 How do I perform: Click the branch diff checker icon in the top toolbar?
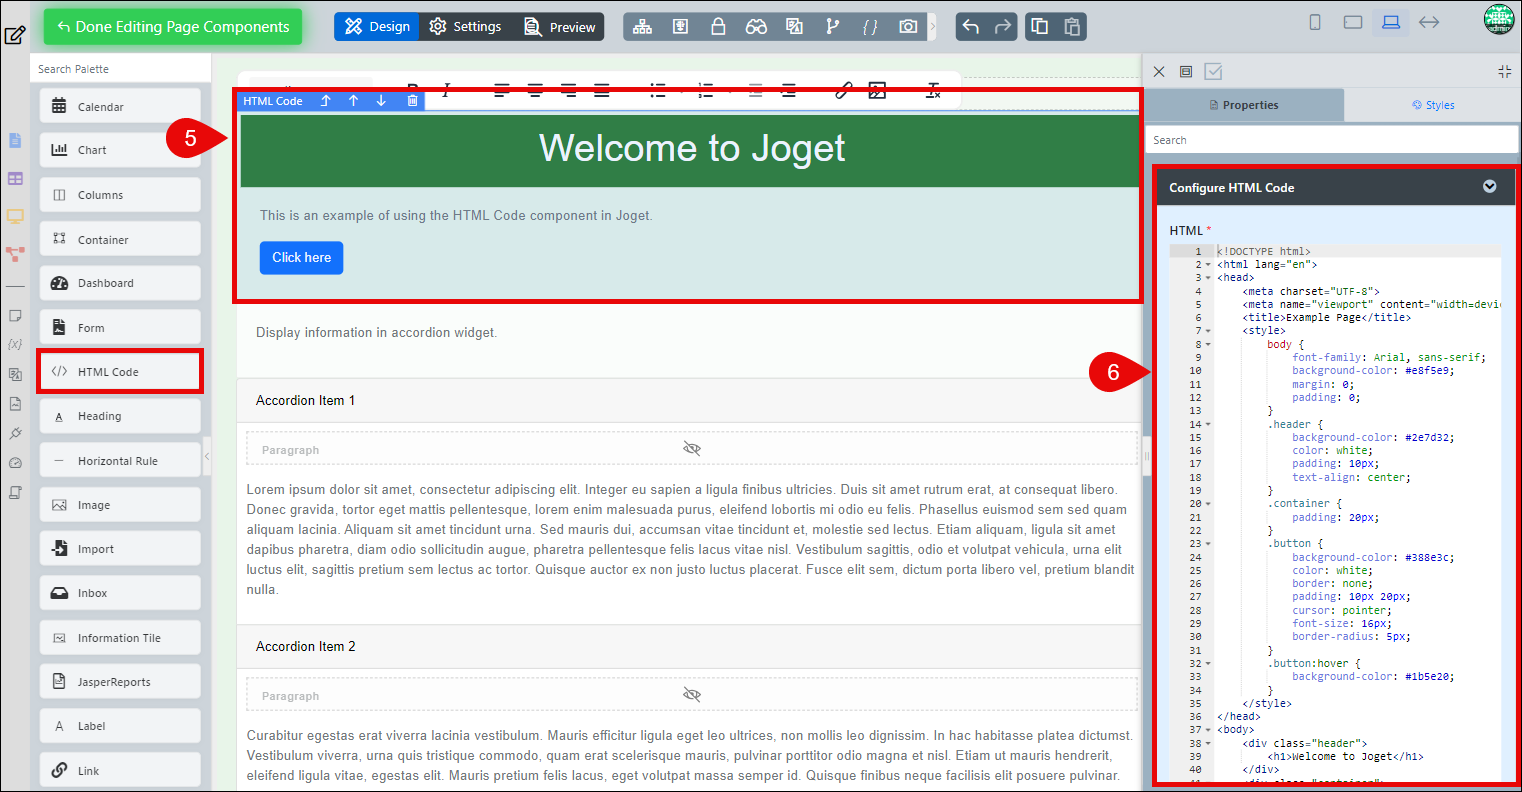[832, 27]
